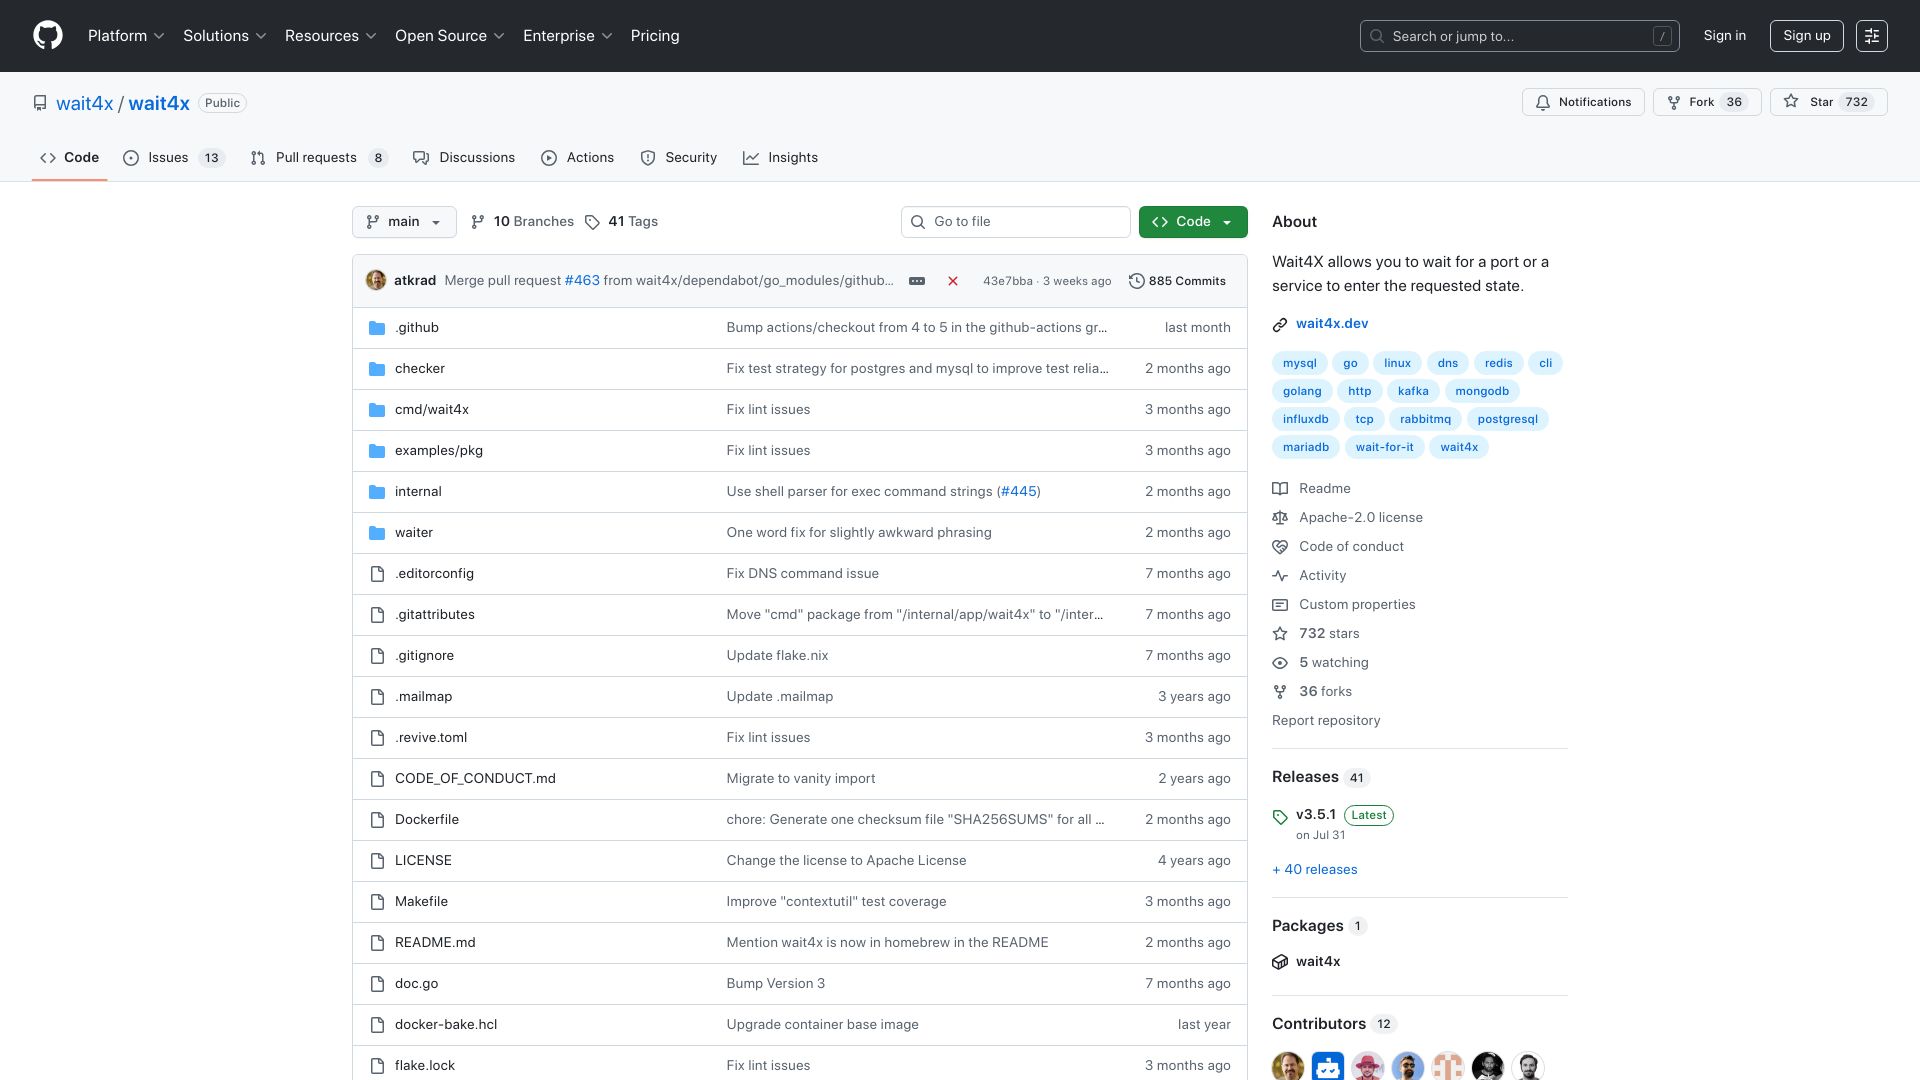Click the Apache-2.0 license scale icon
This screenshot has width=1920, height=1080.
point(1280,518)
